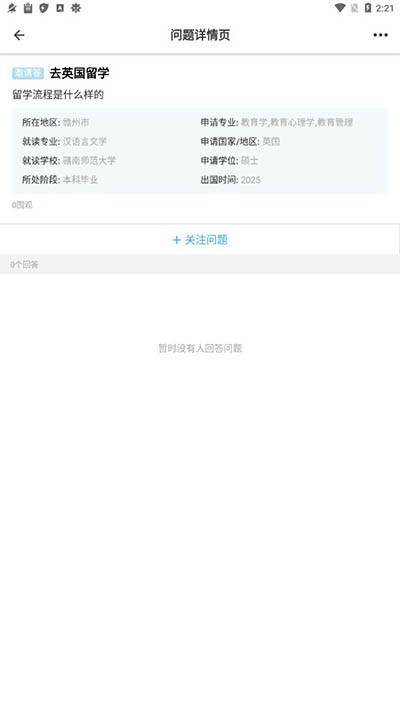Tap the blue tag before 去英国留学

coord(28,73)
